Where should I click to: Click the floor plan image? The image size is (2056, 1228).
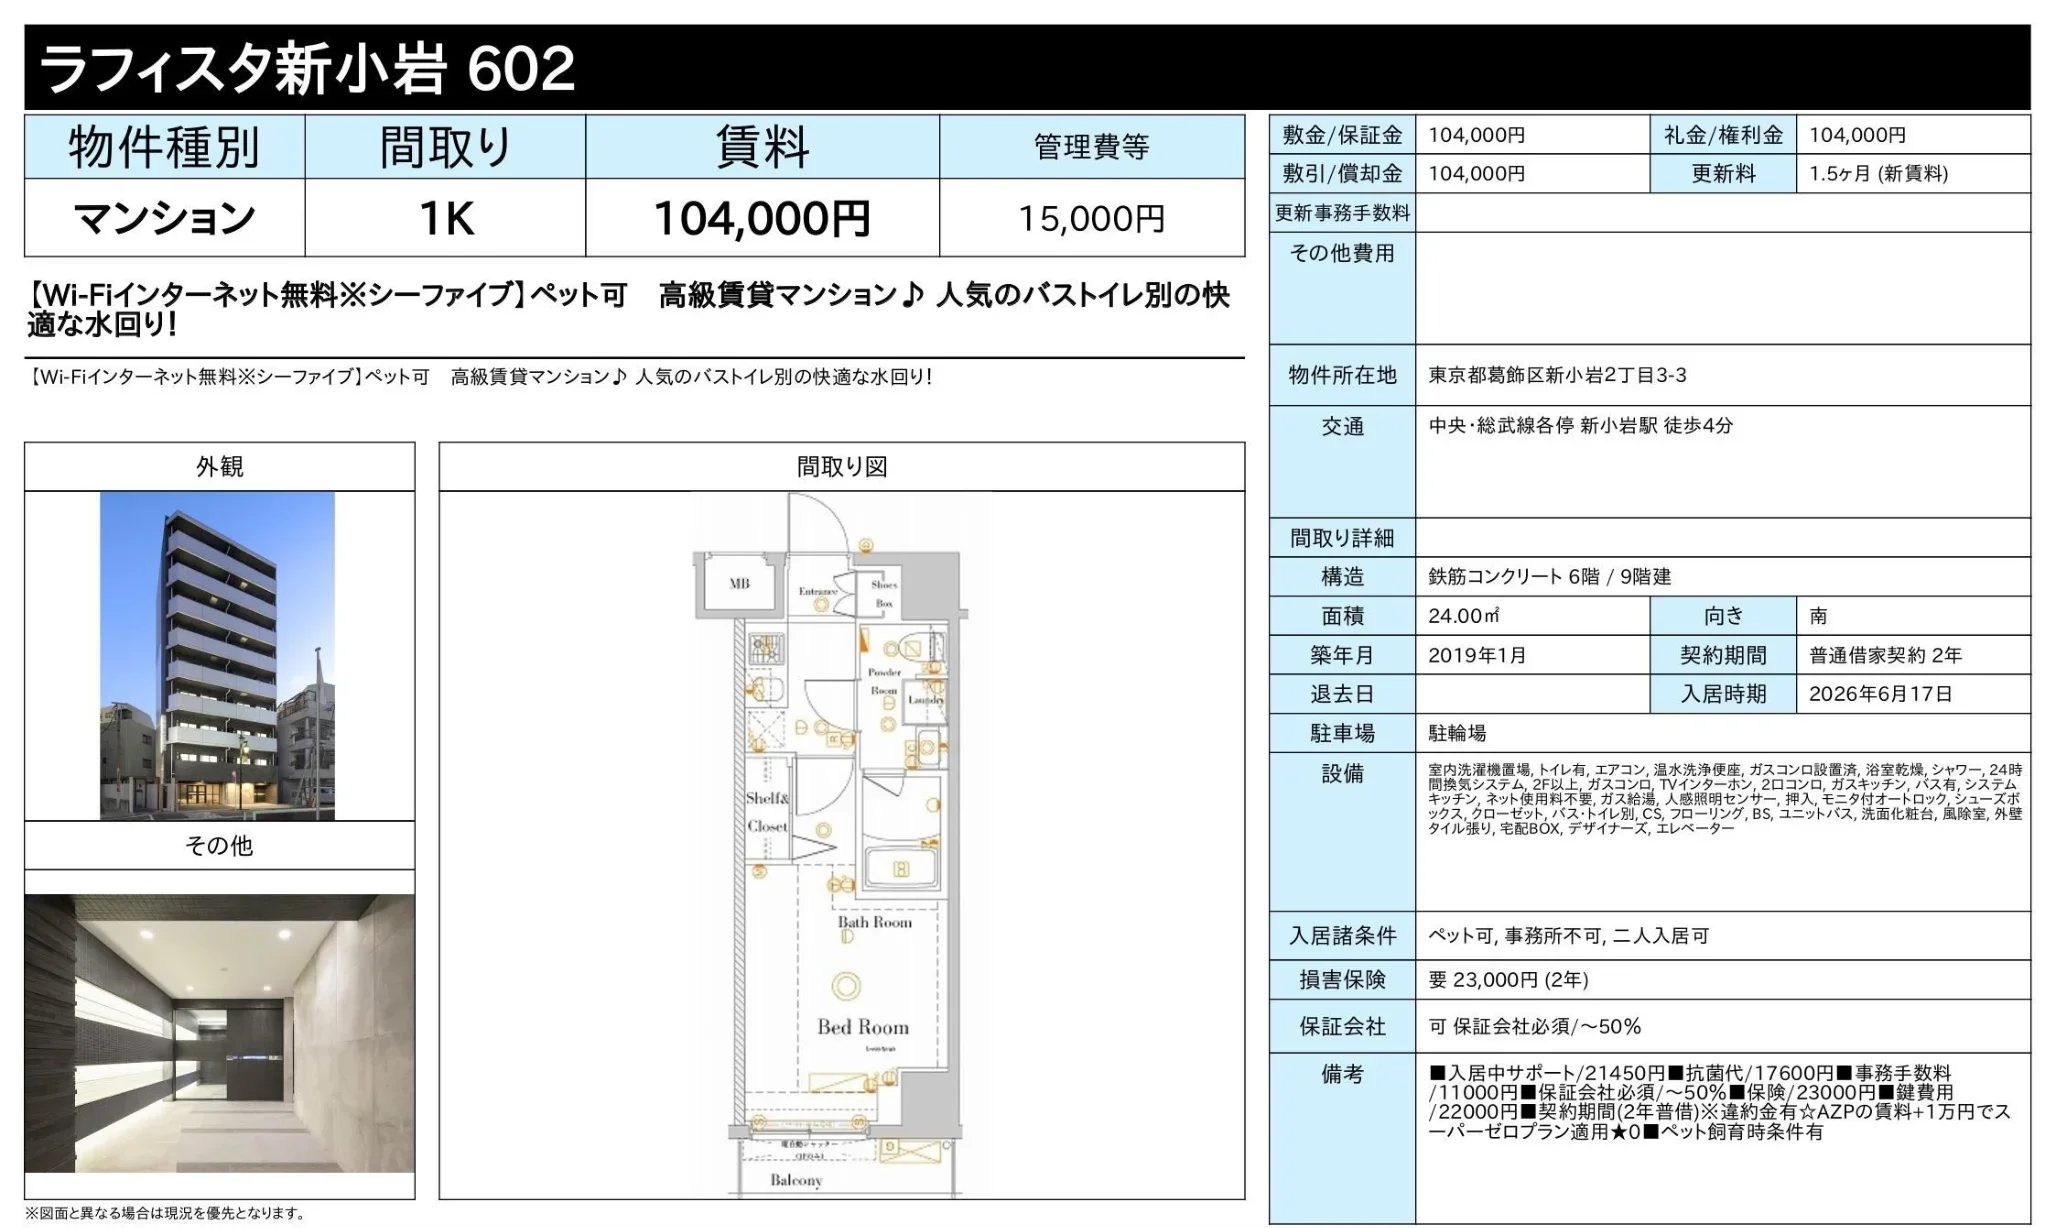(830, 845)
